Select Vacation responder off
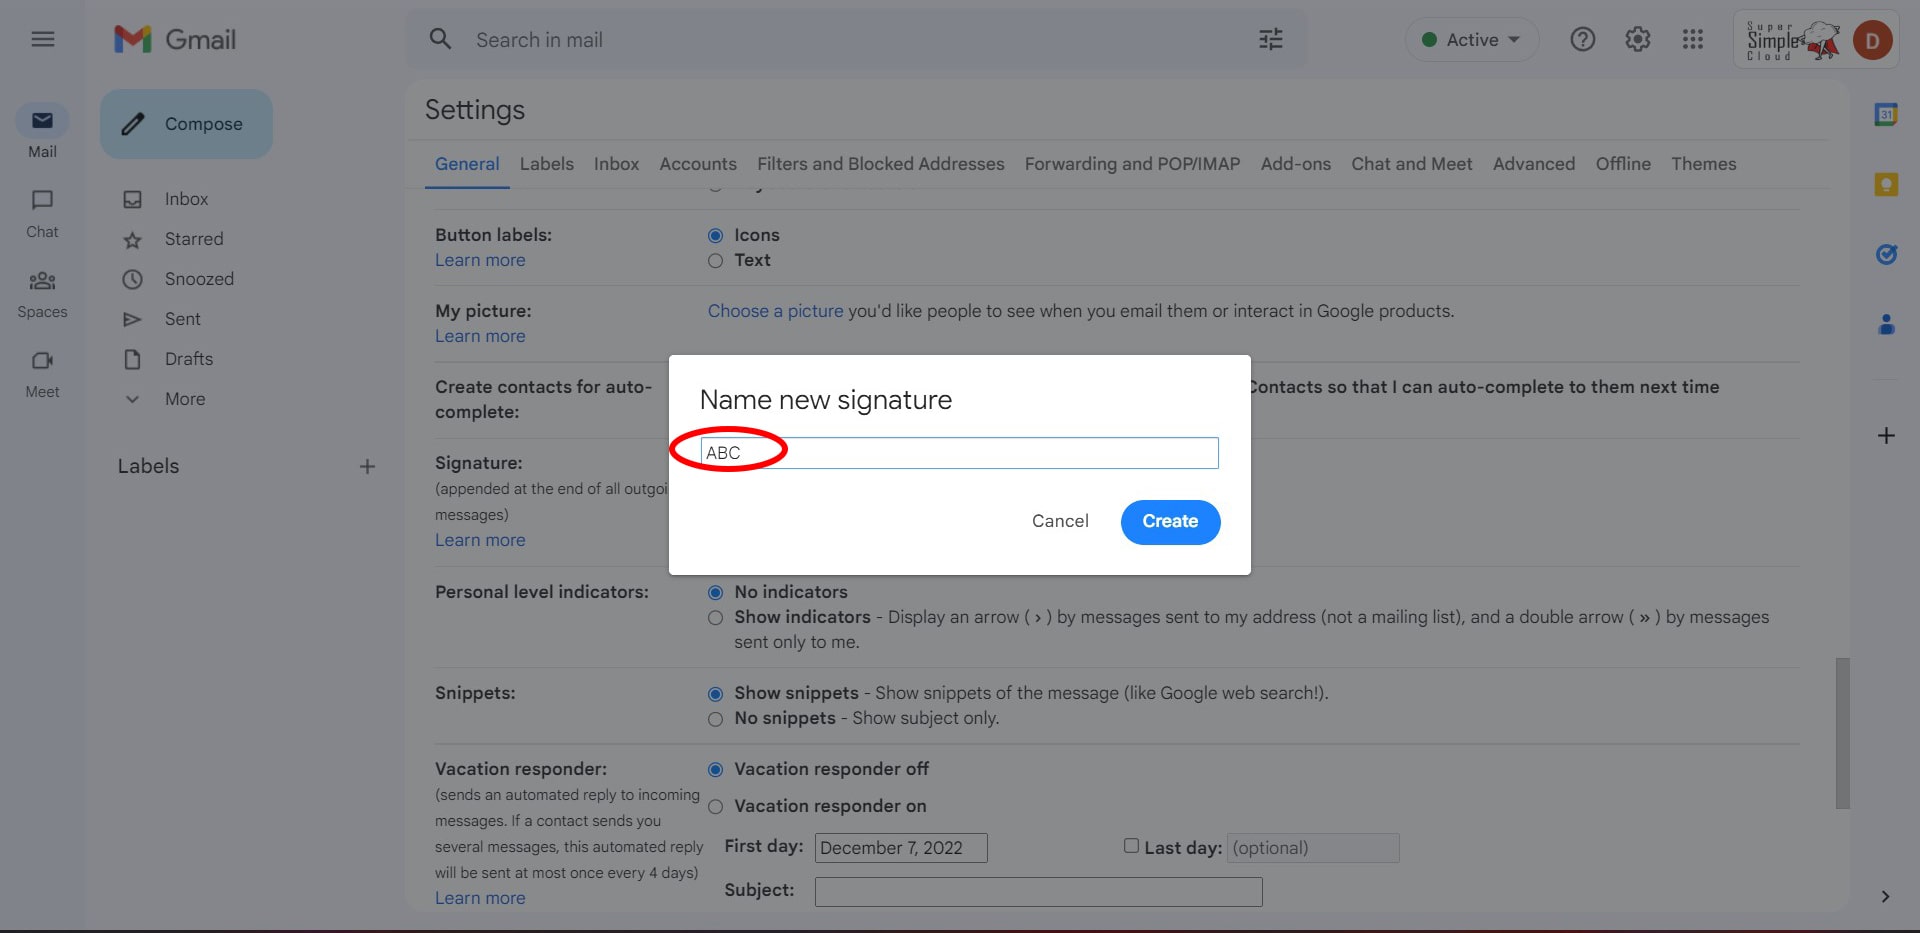 tap(715, 770)
